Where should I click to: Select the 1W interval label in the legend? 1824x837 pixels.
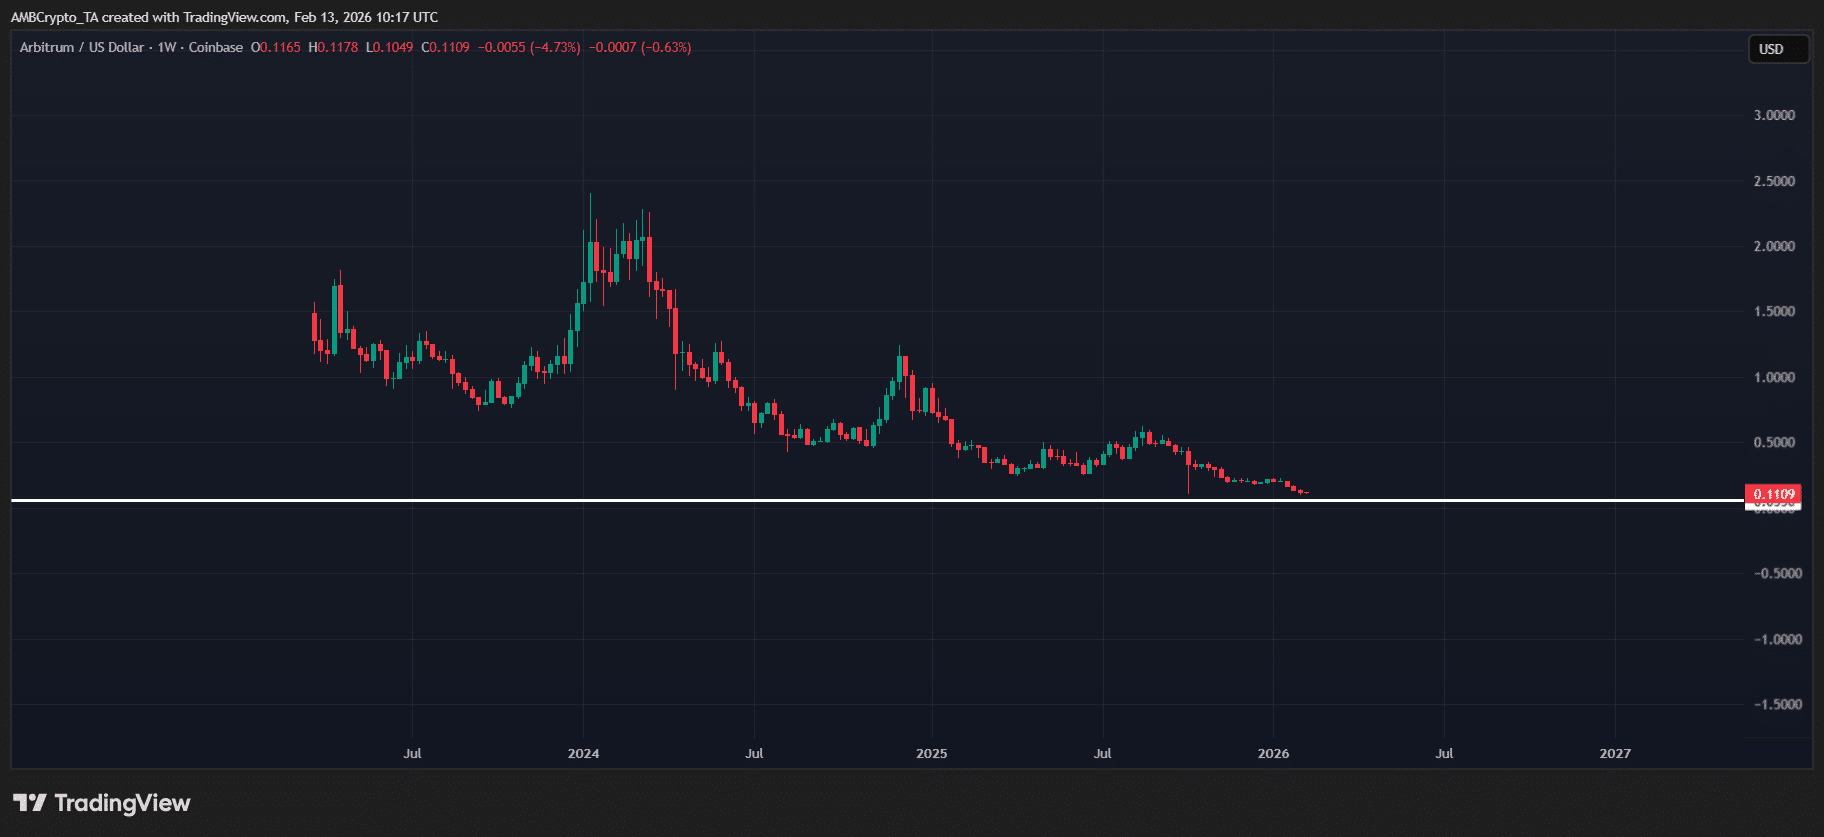click(x=166, y=47)
